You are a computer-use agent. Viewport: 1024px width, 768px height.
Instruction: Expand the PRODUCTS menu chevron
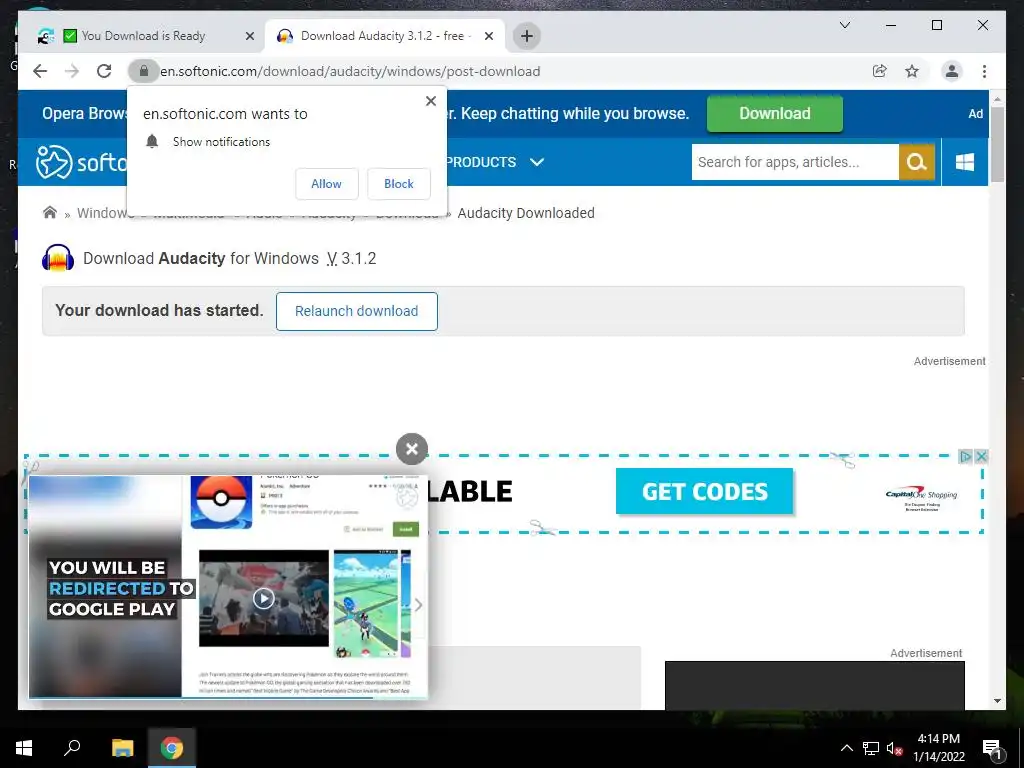coord(537,162)
